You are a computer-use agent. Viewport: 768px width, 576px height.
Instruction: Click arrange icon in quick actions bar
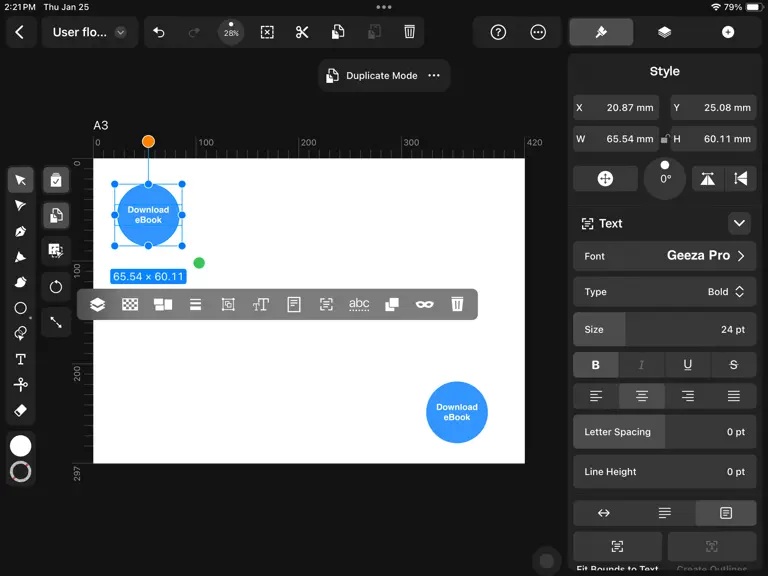163,305
